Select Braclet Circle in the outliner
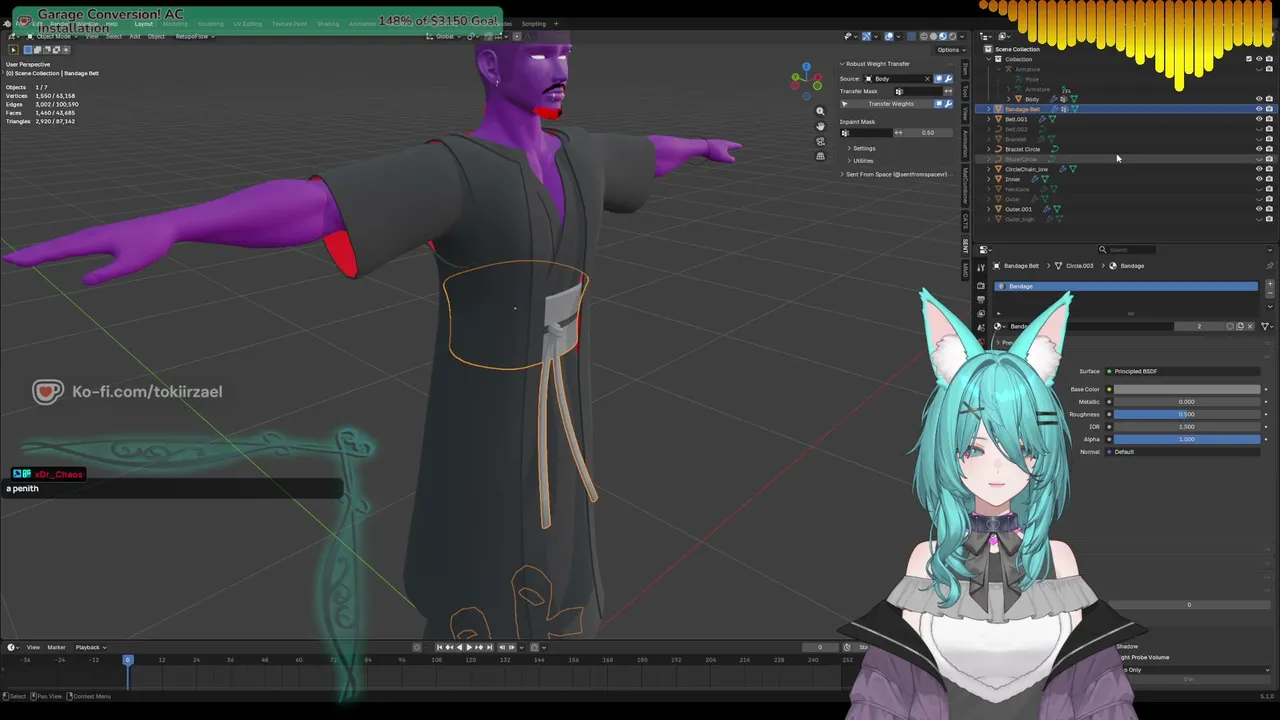1280x720 pixels. coord(1022,149)
